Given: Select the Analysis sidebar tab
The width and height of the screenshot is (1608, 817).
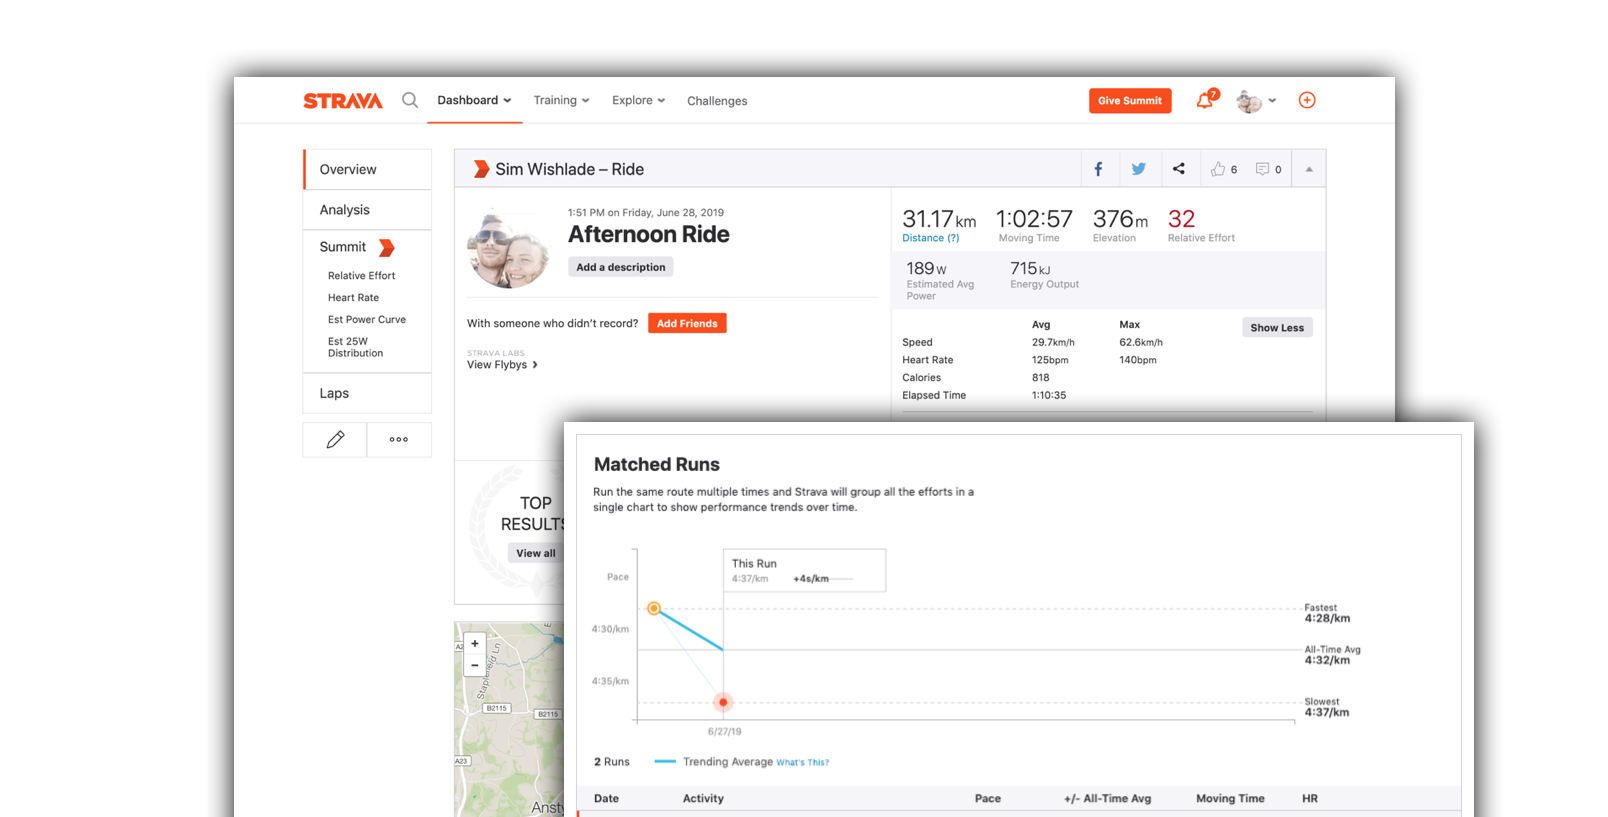Looking at the screenshot, I should click(x=368, y=210).
